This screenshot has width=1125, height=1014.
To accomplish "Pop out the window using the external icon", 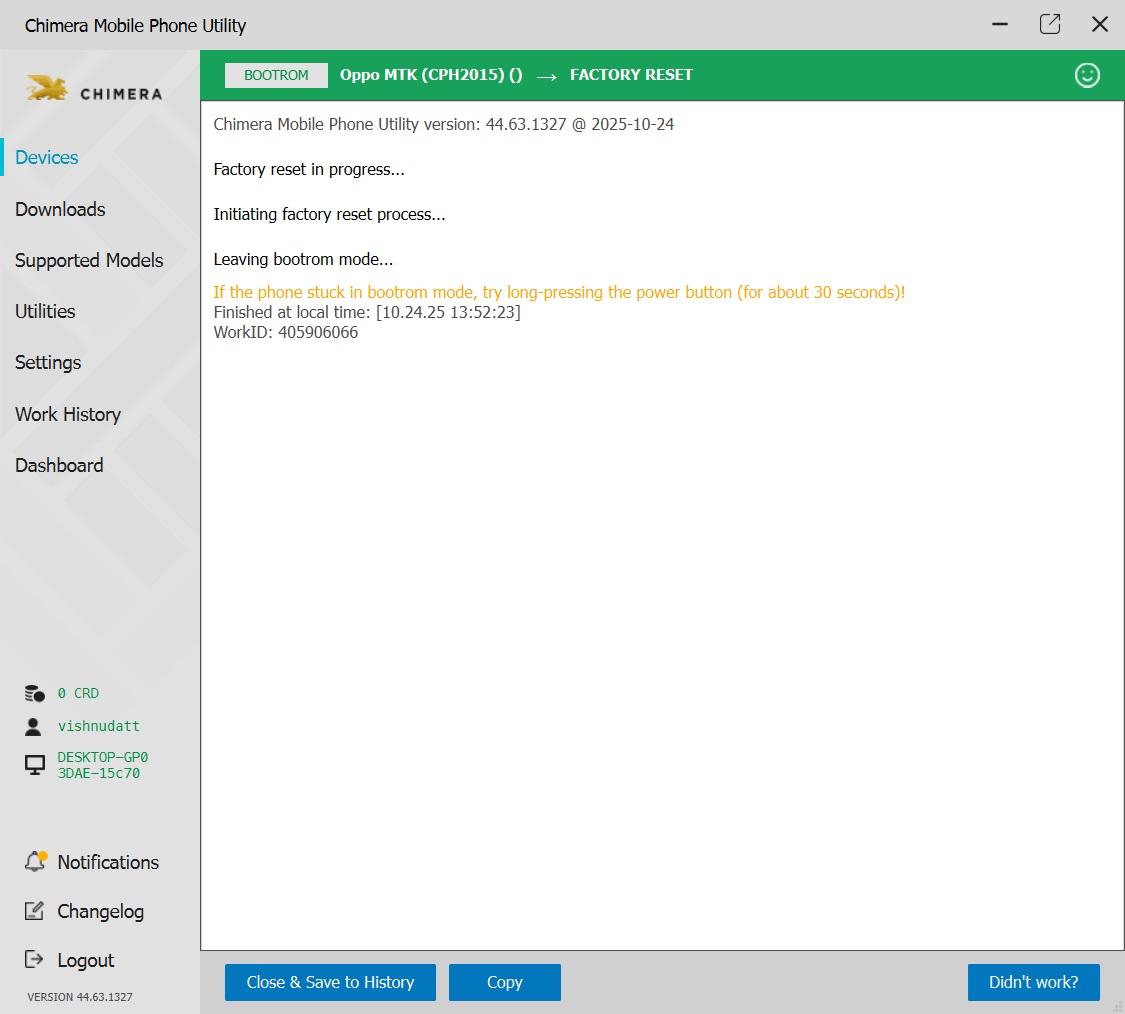I will pyautogui.click(x=1050, y=24).
